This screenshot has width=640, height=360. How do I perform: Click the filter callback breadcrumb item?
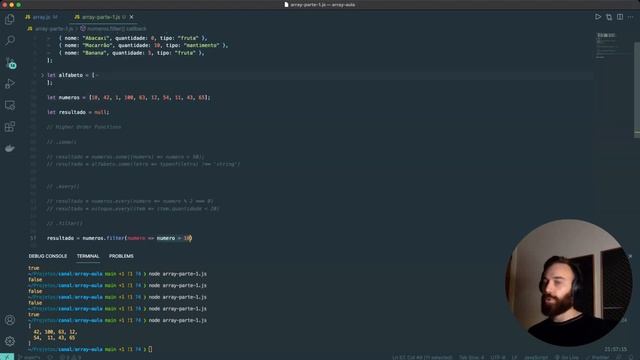click(113, 29)
